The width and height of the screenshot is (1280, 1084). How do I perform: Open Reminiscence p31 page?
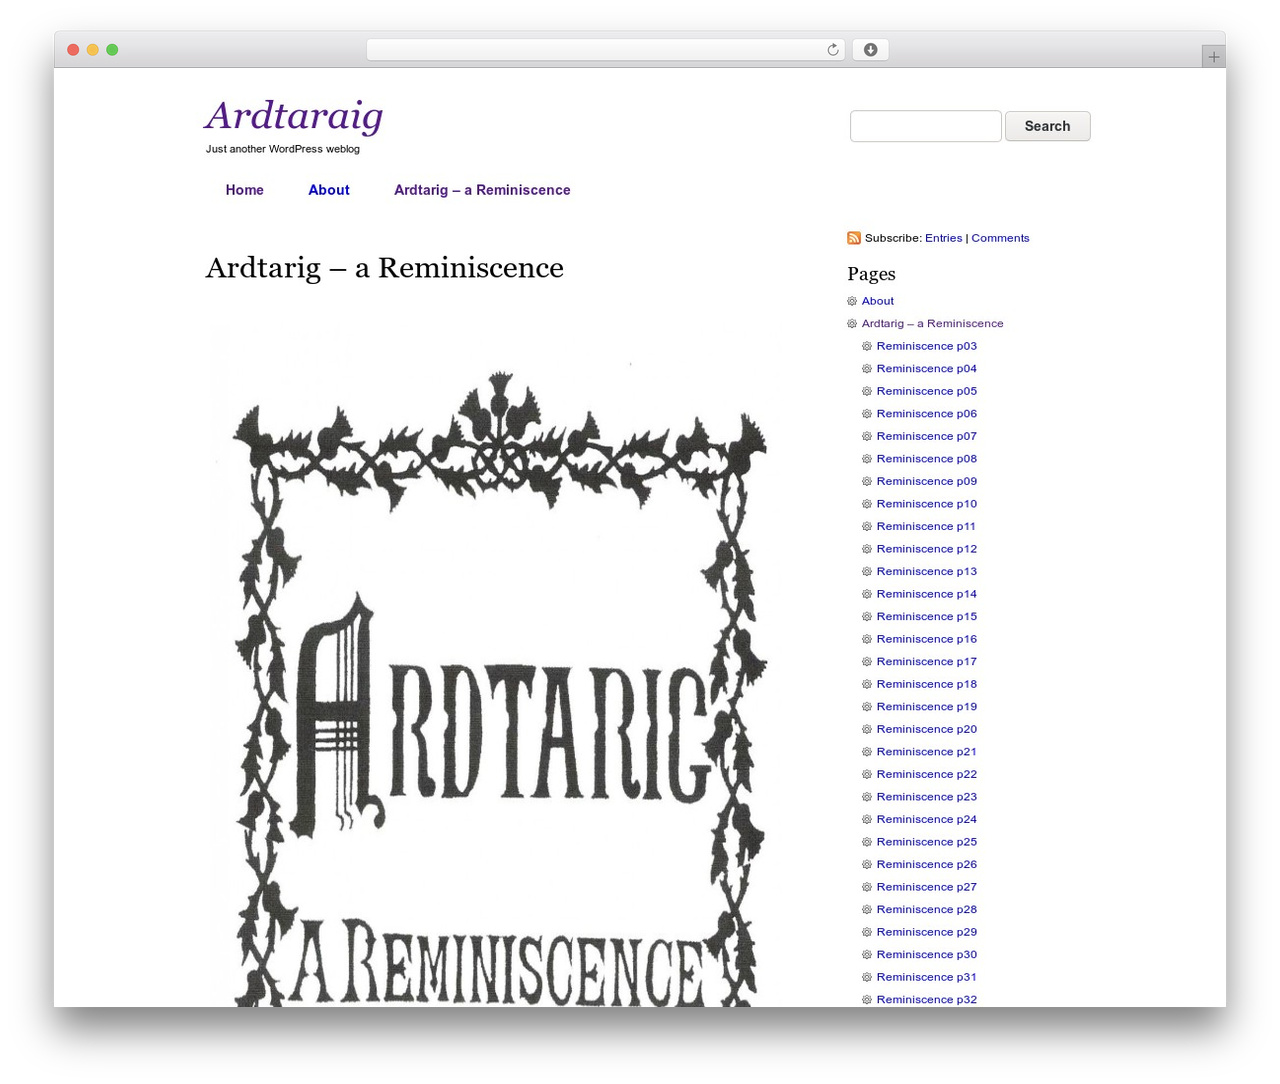coord(926,977)
